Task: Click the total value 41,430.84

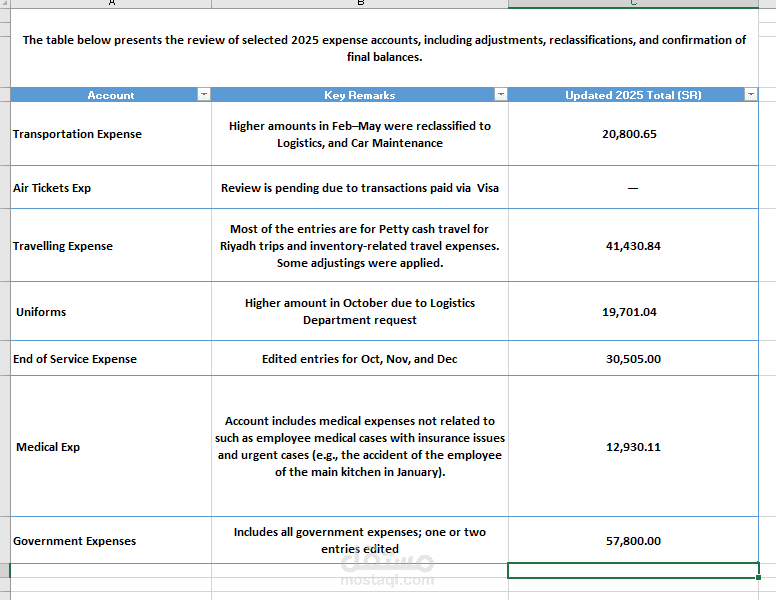Action: [633, 246]
